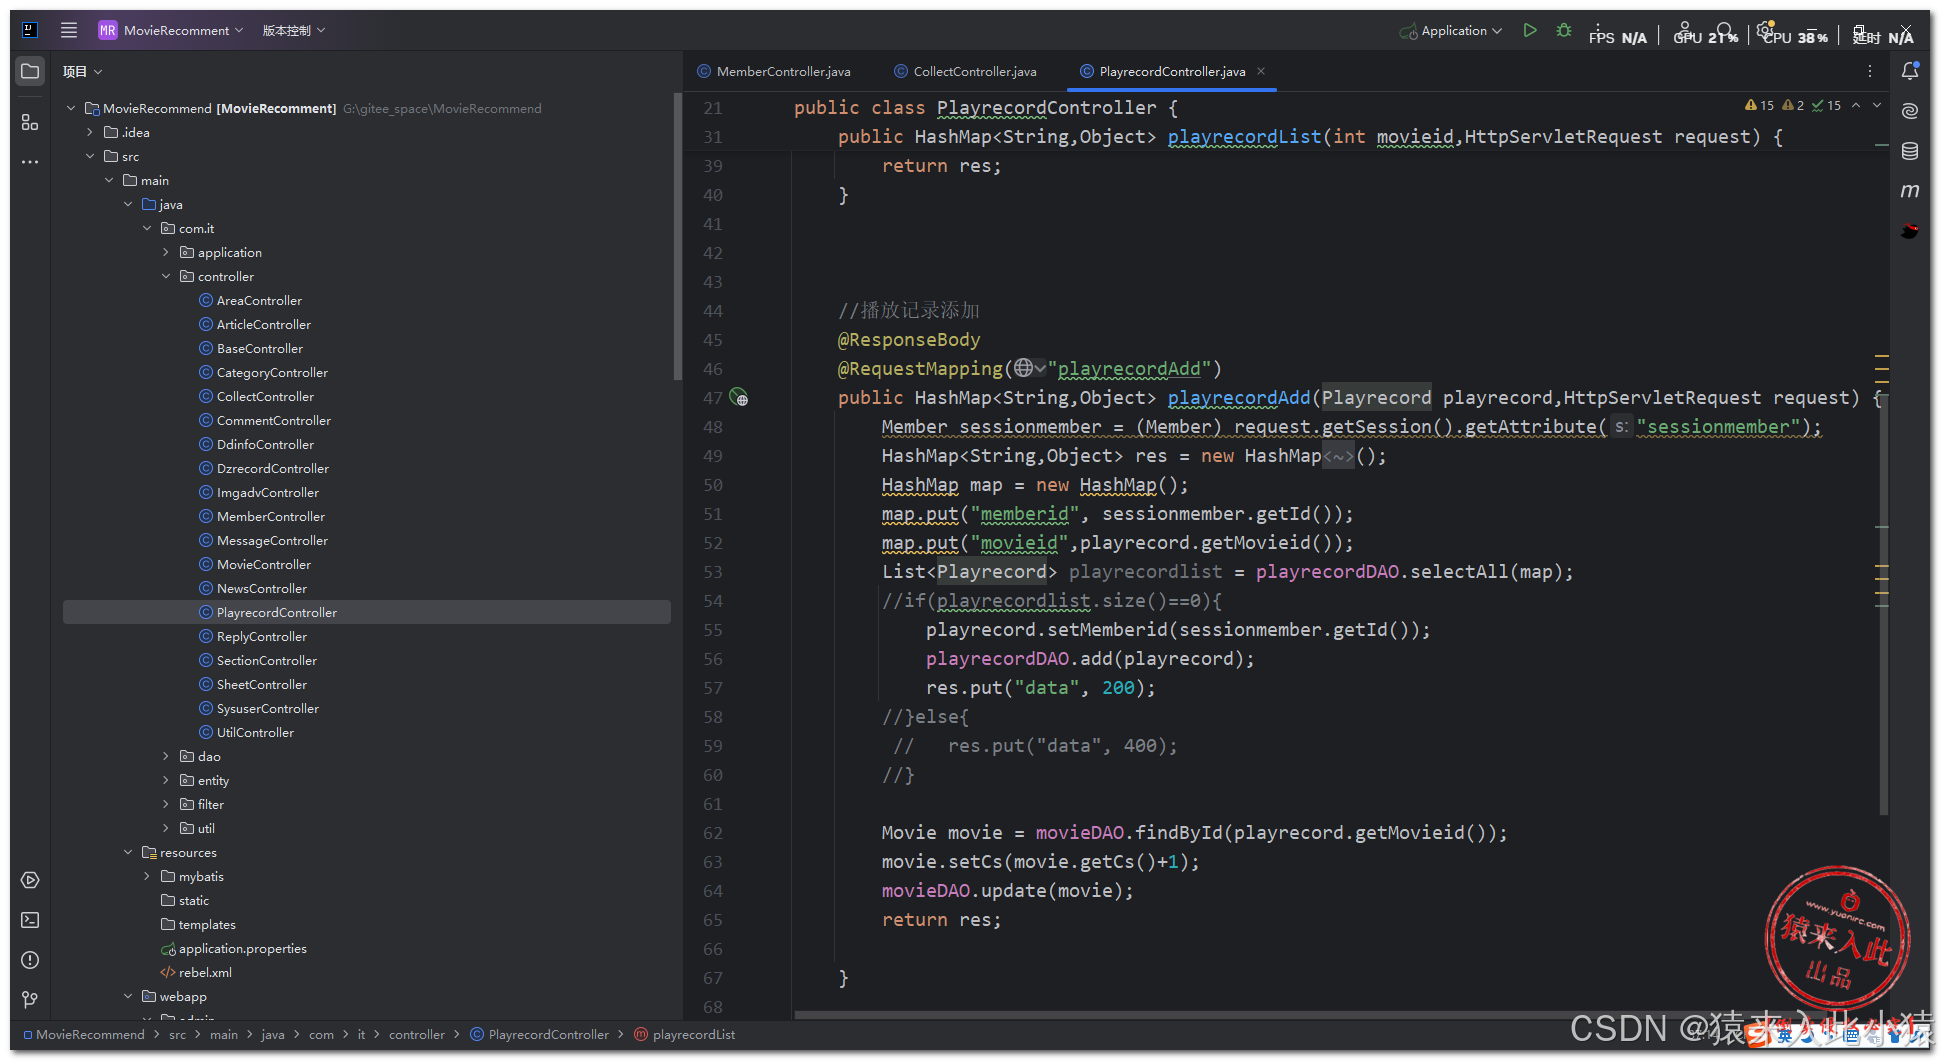Image resolution: width=1941 pixels, height=1061 pixels.
Task: Open the Structure tool window icon
Action: tap(30, 122)
